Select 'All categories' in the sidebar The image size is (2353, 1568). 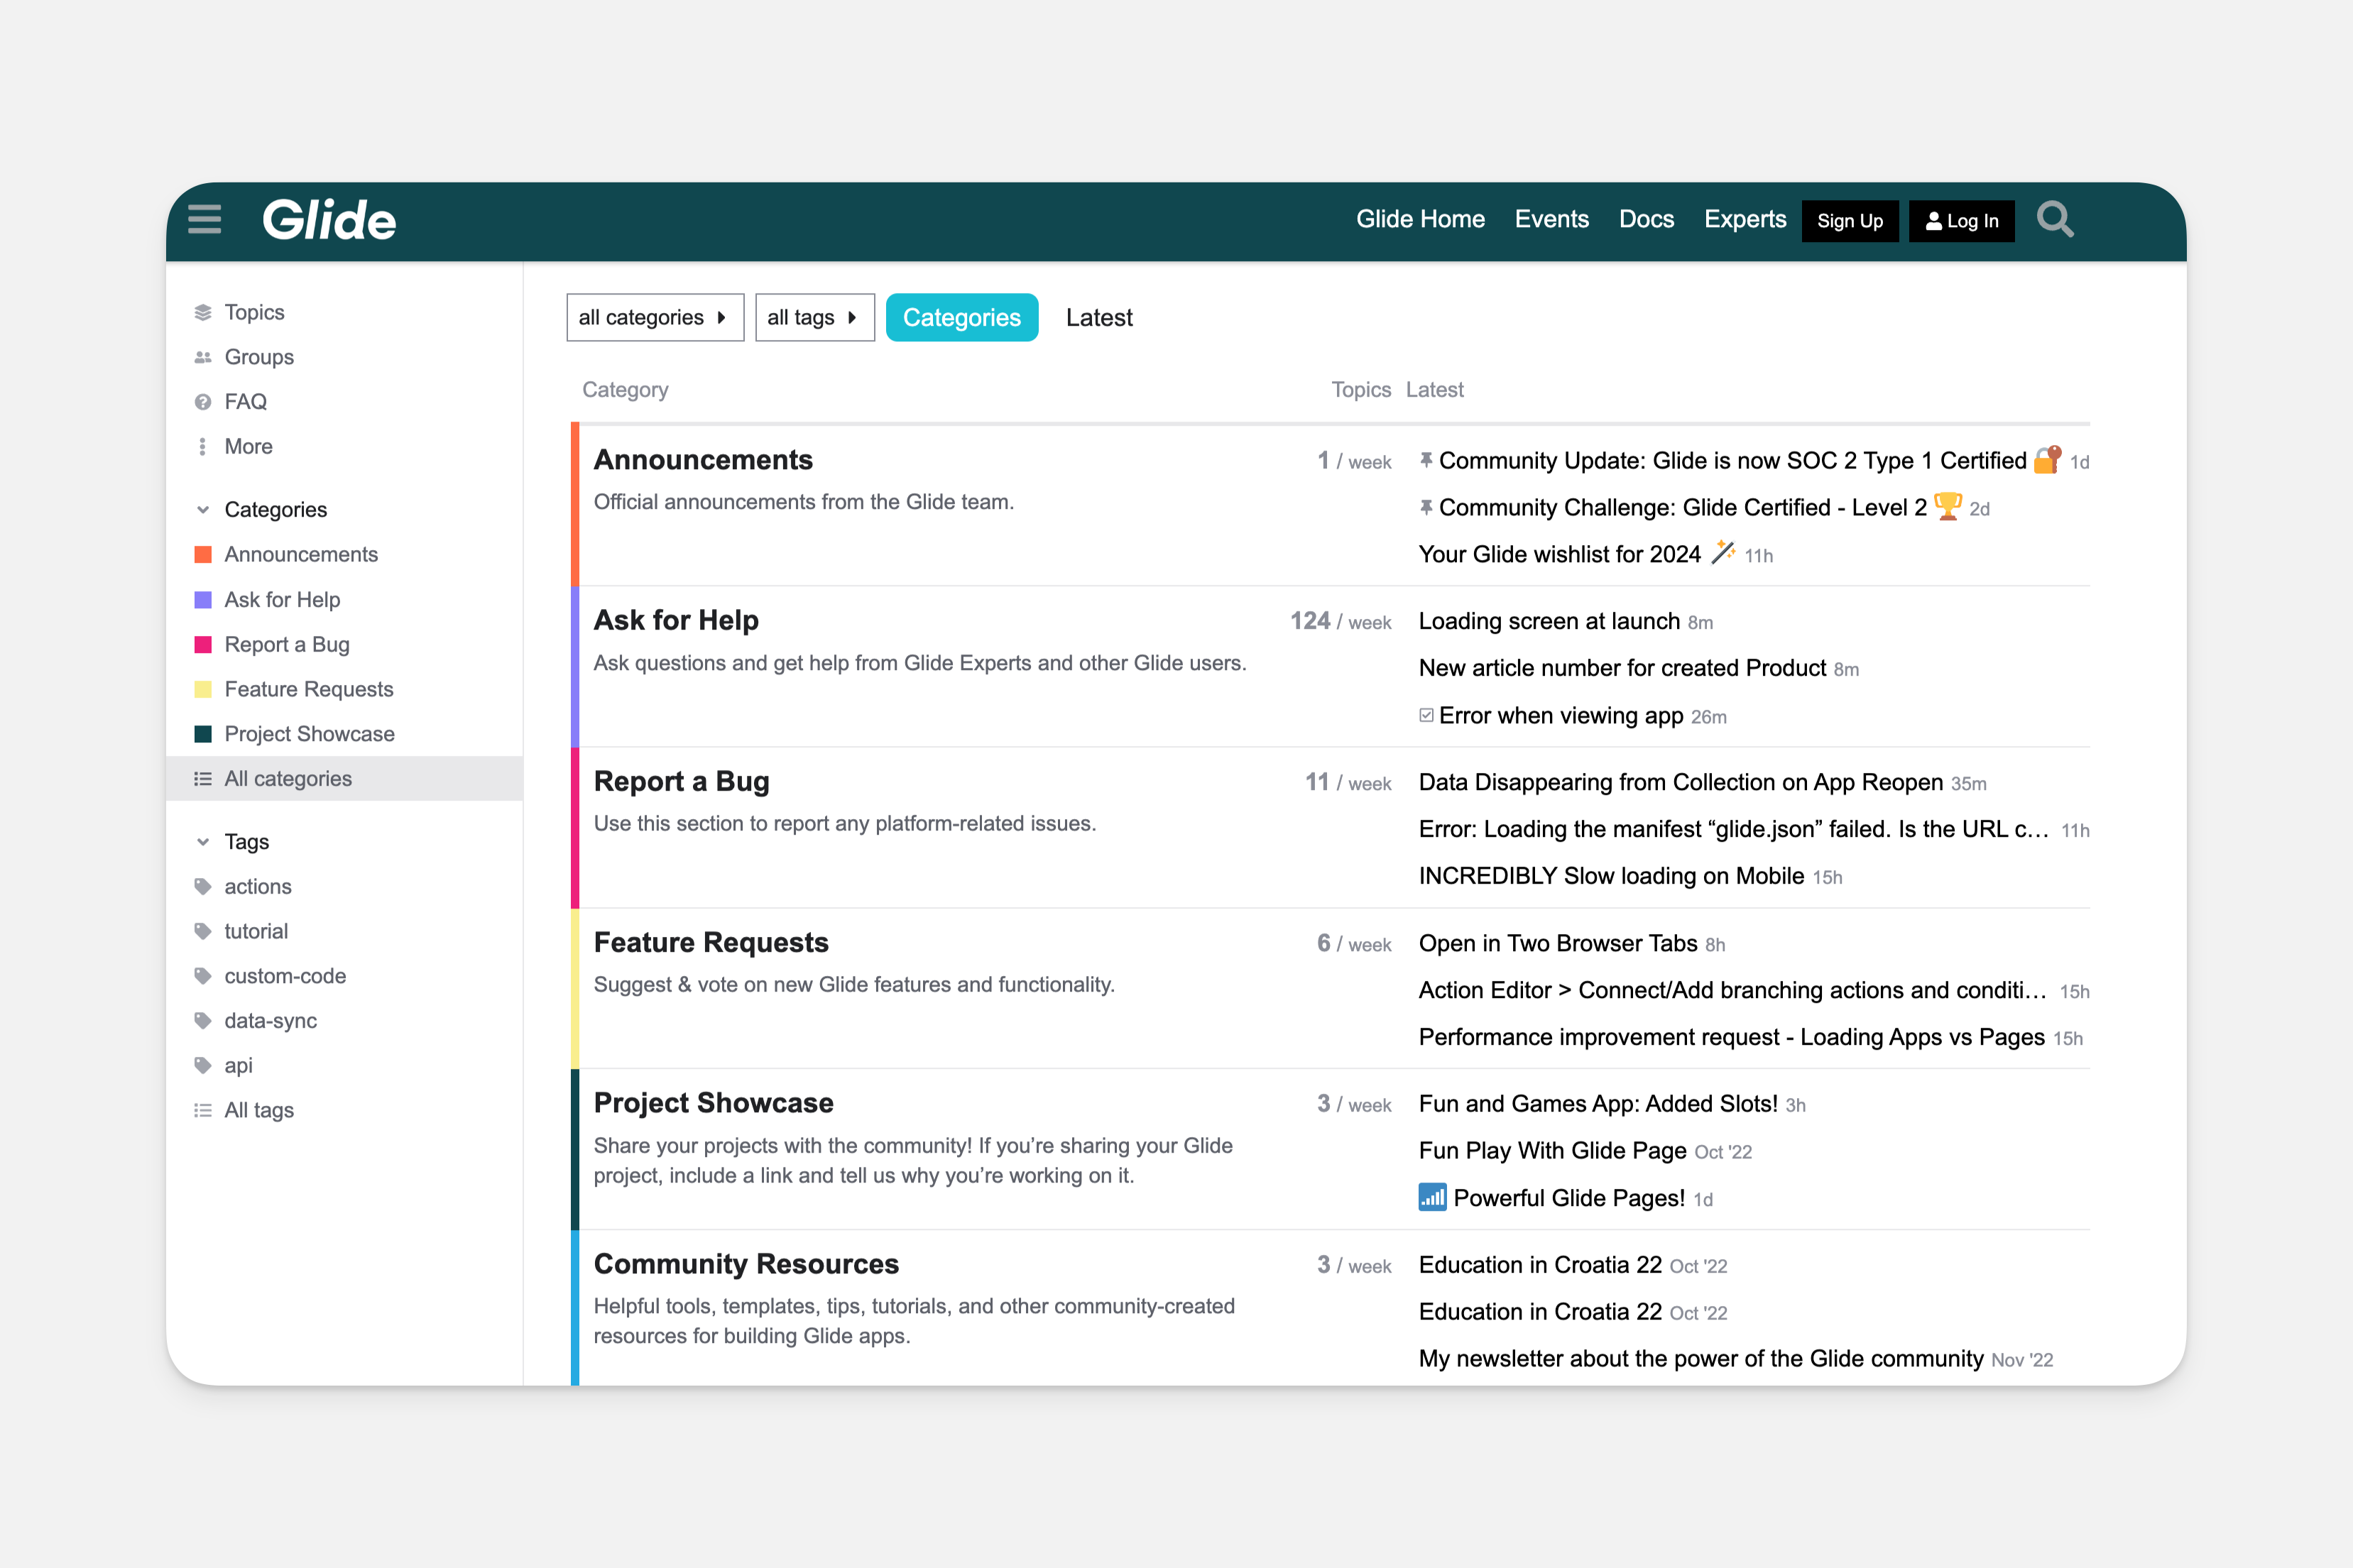tap(344, 779)
